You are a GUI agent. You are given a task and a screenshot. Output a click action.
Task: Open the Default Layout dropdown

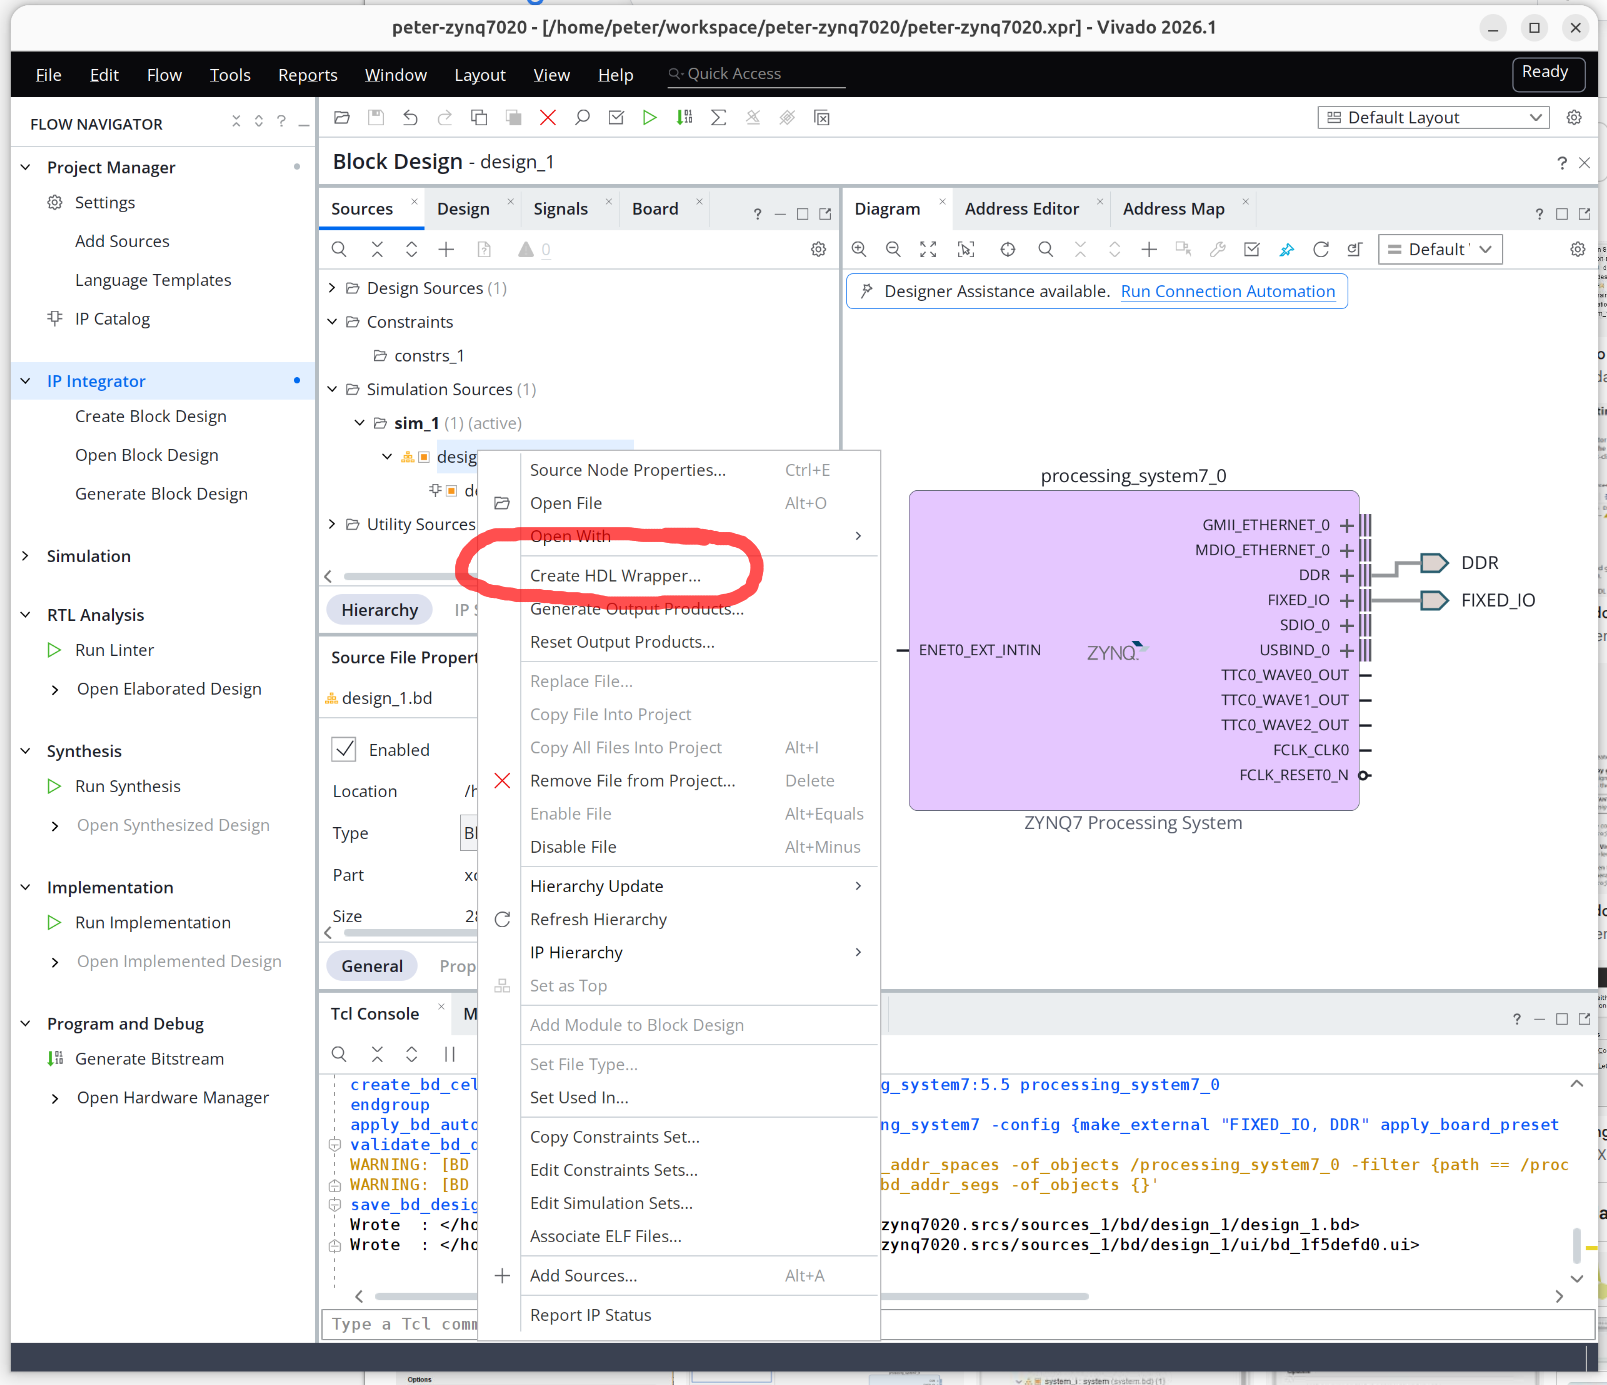point(1434,118)
